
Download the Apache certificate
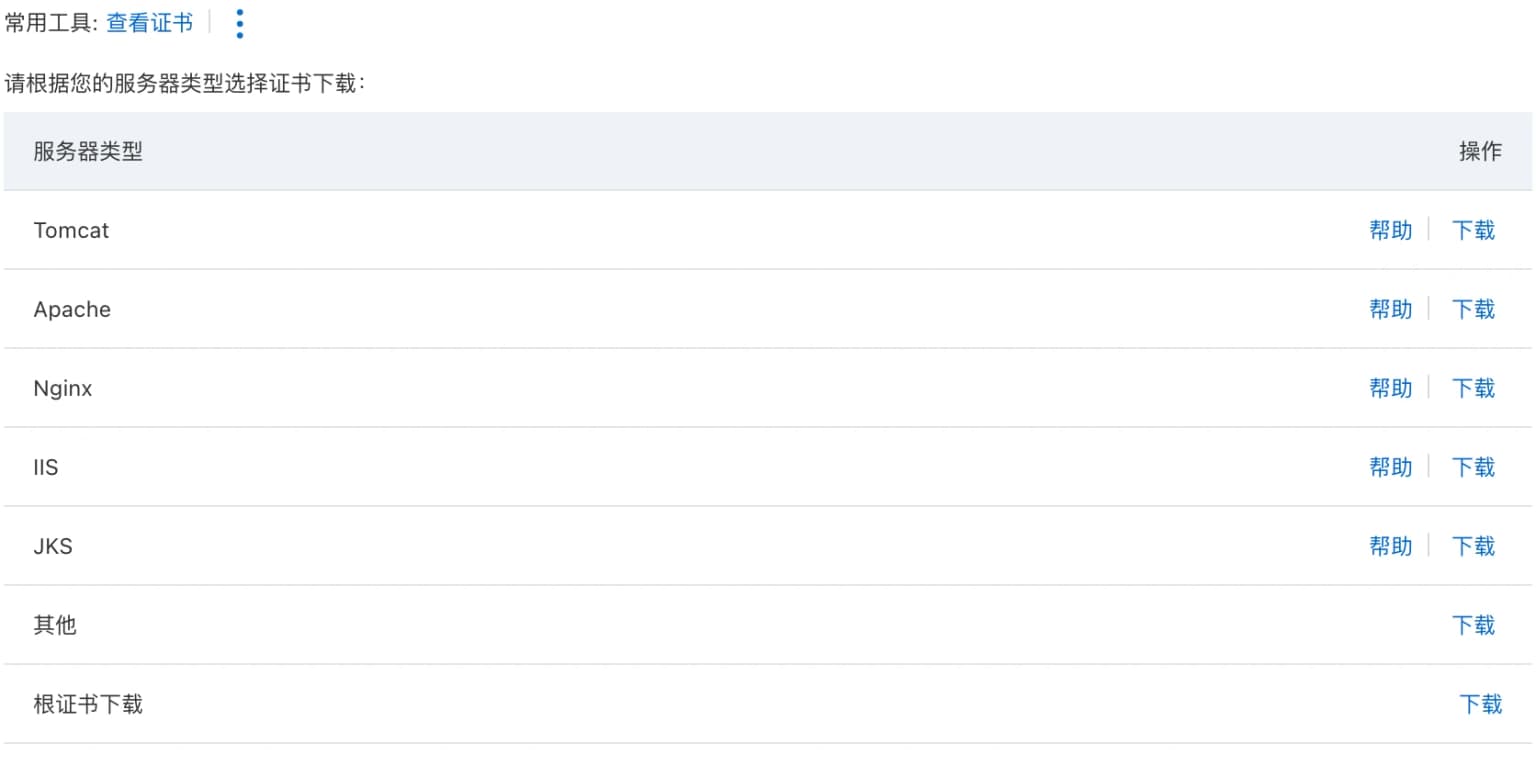1473,309
